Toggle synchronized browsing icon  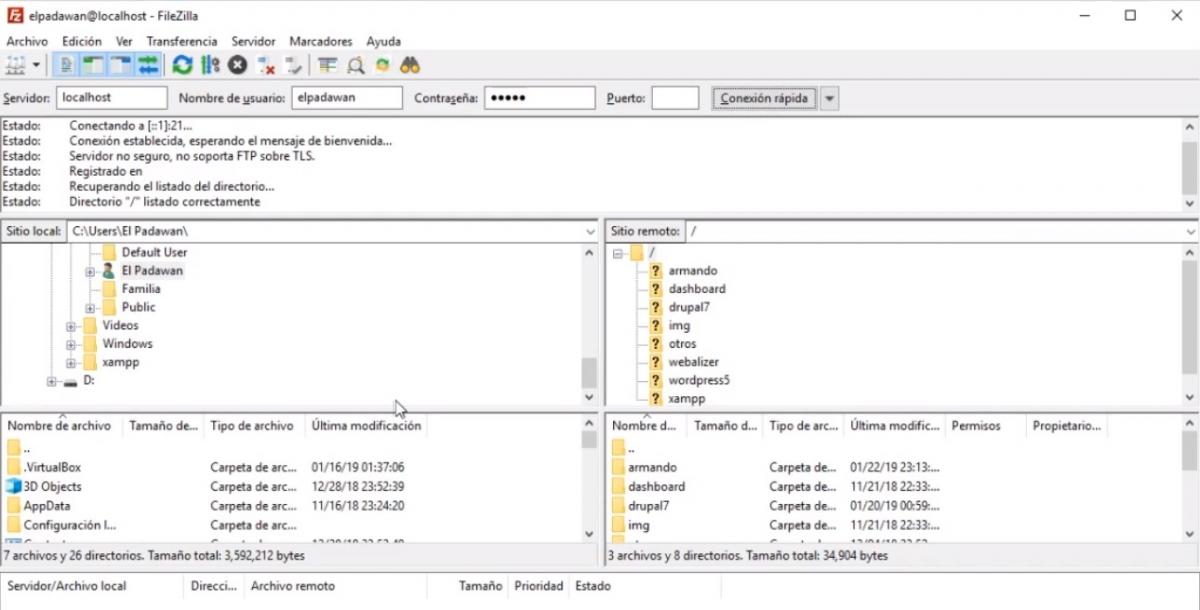(382, 66)
